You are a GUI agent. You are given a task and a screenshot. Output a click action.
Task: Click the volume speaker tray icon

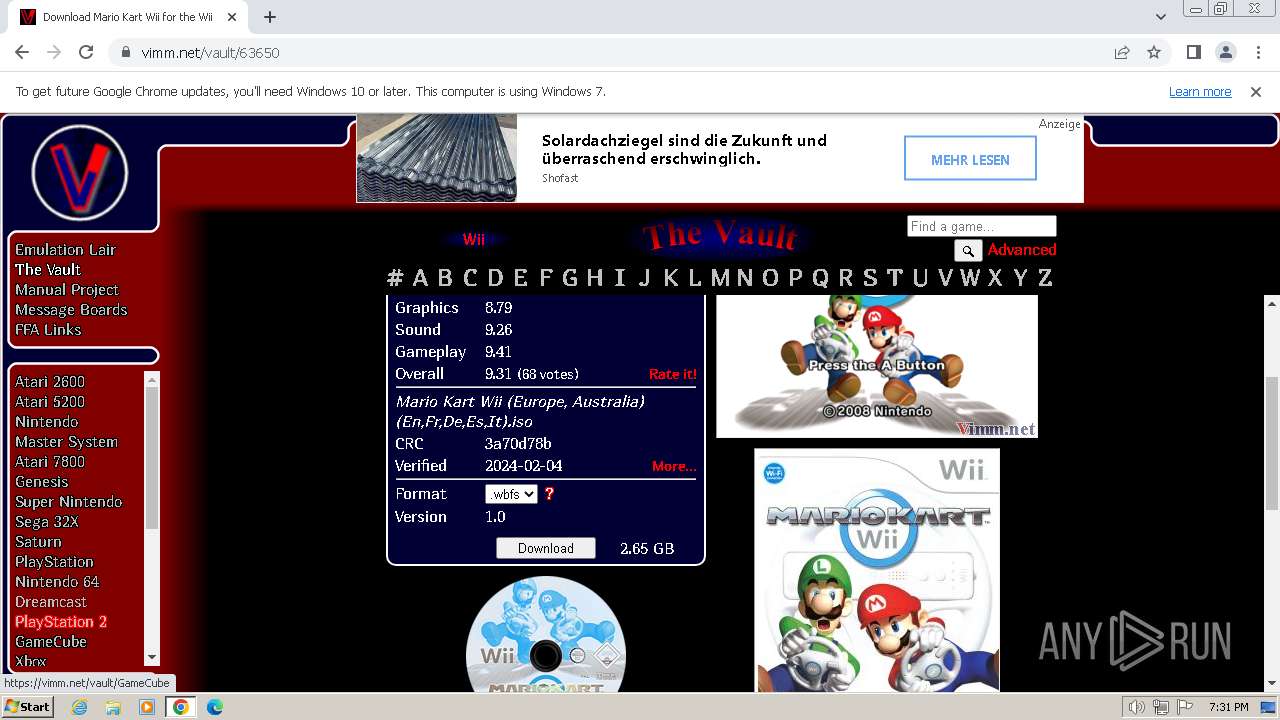click(1137, 707)
